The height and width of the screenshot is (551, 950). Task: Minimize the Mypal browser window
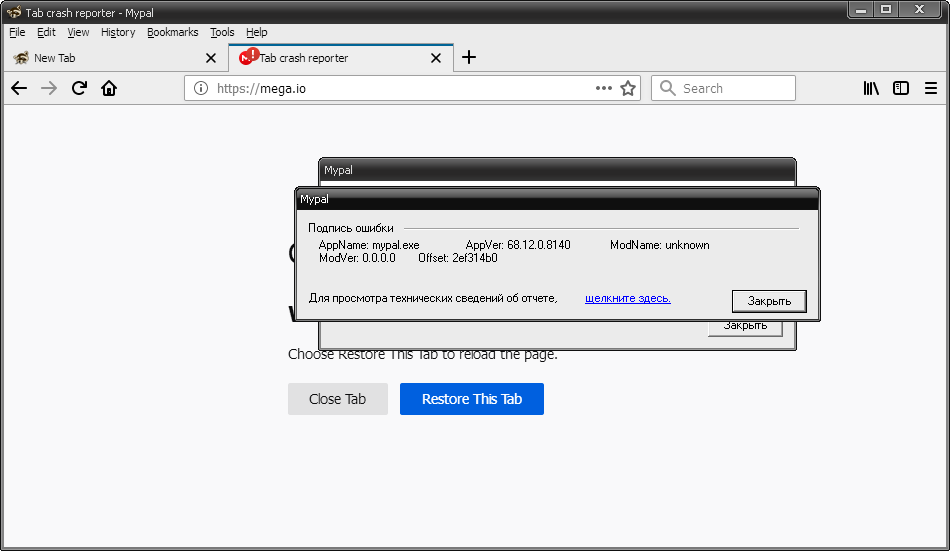click(861, 10)
